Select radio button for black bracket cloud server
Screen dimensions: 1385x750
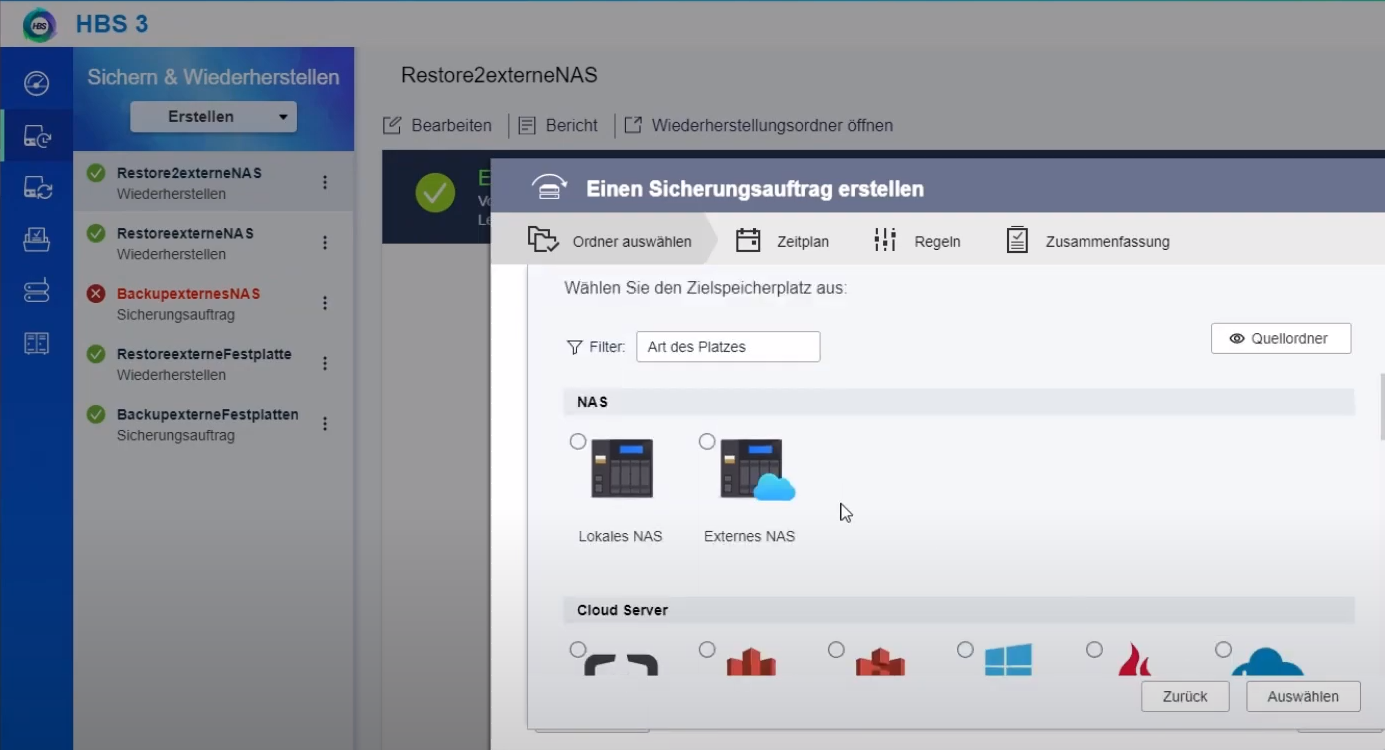(578, 650)
